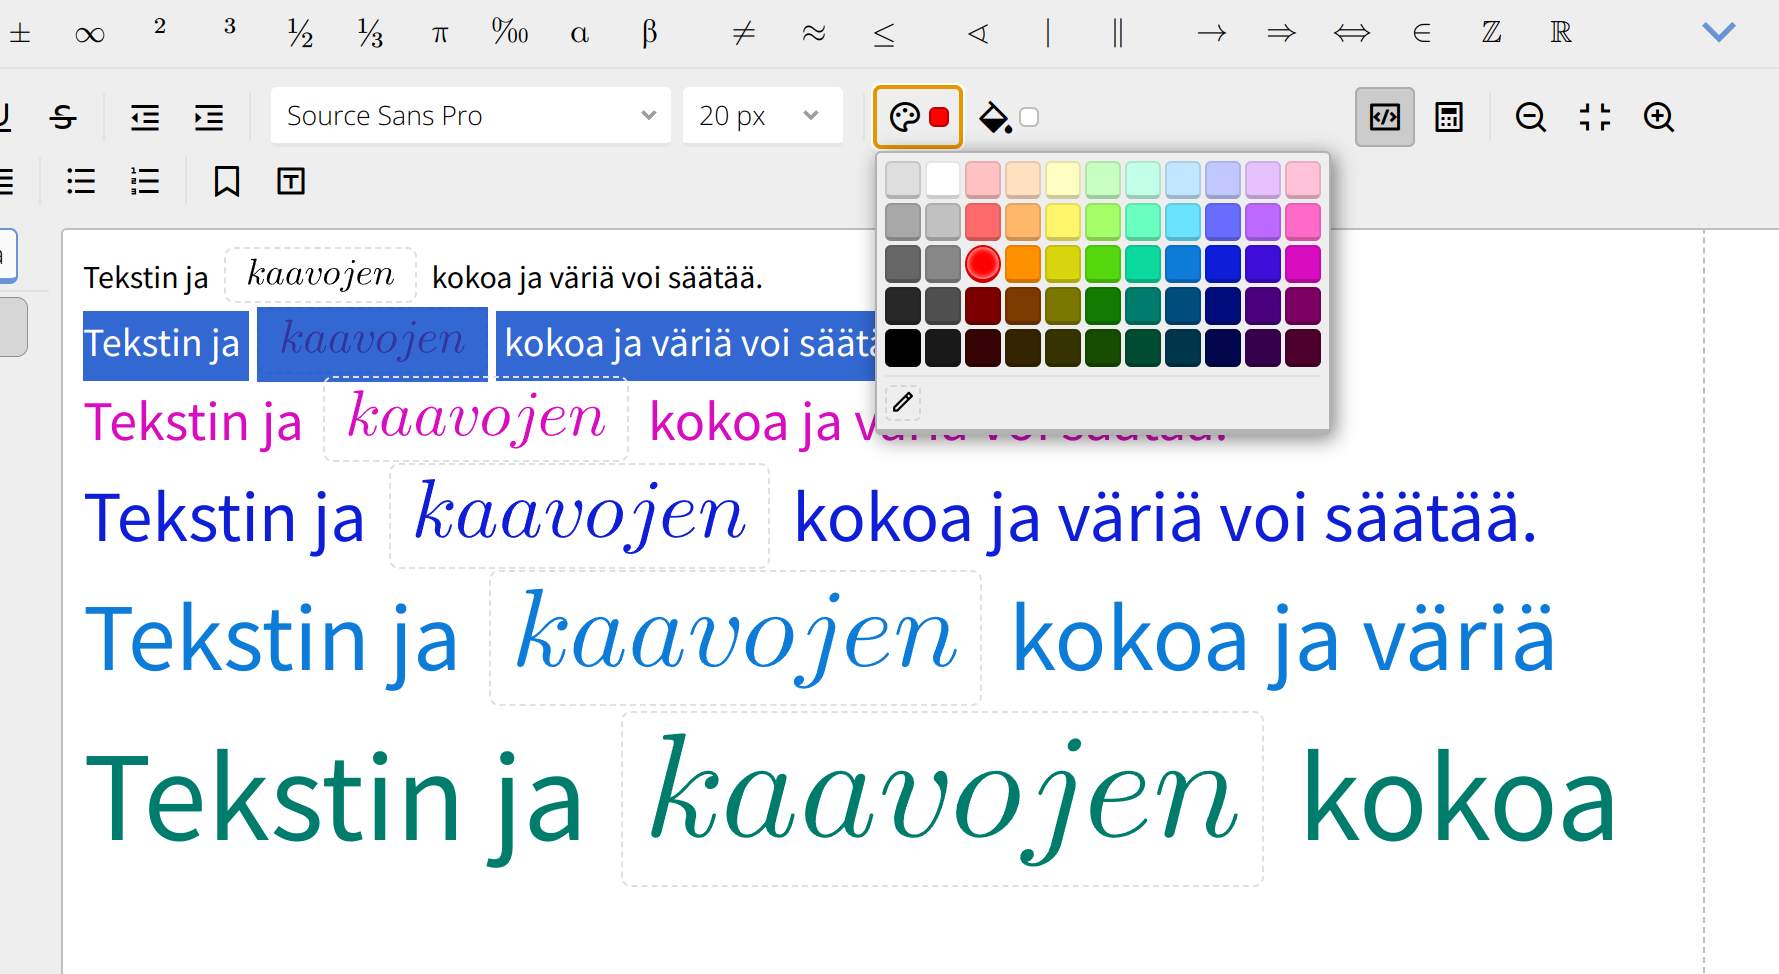1779x974 pixels.
Task: Select the large teal formula 'kaavojen'
Action: [942, 799]
